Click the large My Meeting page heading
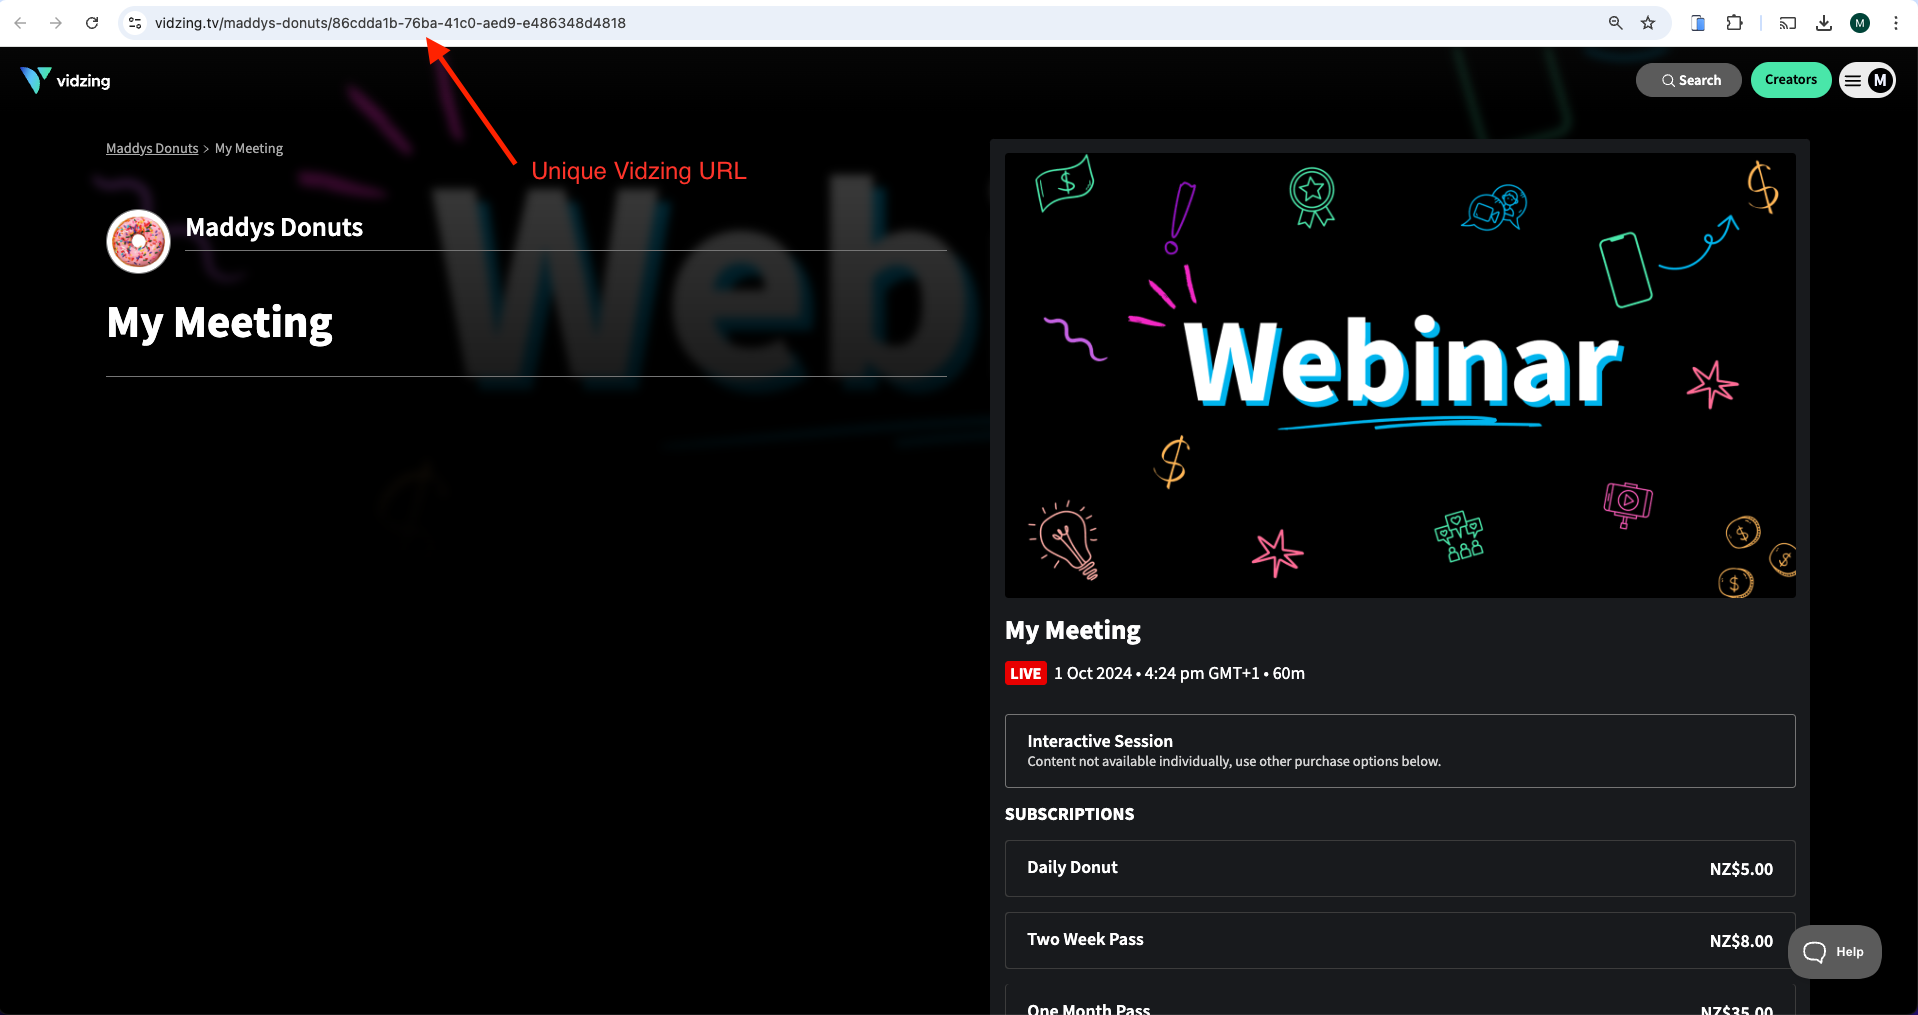Image resolution: width=1918 pixels, height=1015 pixels. (220, 324)
